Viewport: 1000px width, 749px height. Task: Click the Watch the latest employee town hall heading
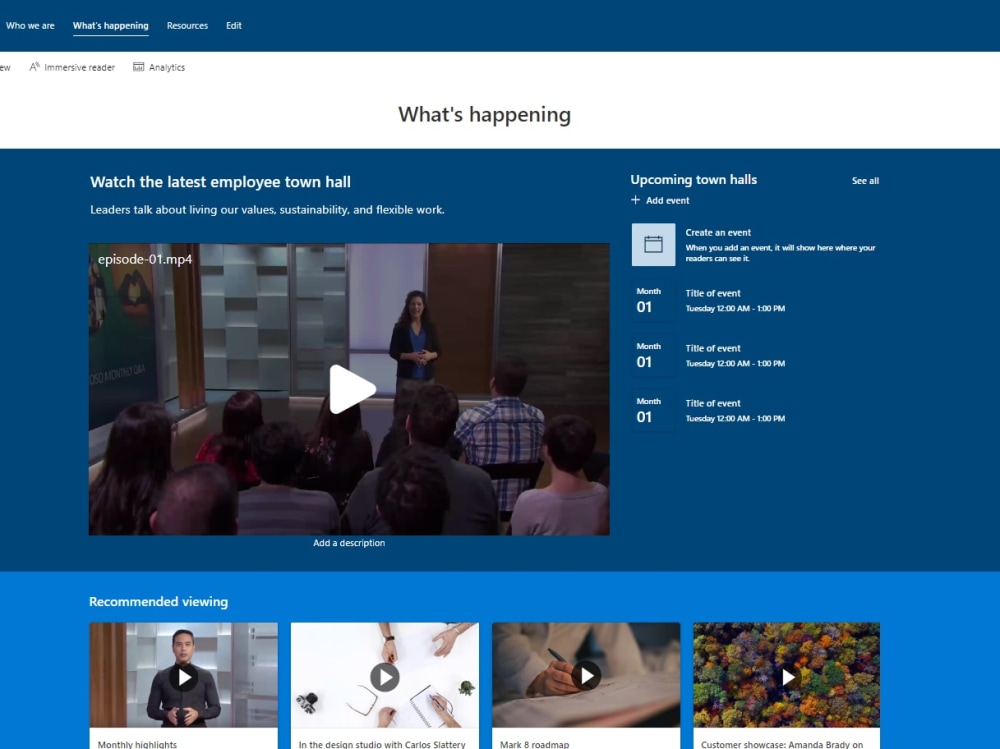point(220,182)
